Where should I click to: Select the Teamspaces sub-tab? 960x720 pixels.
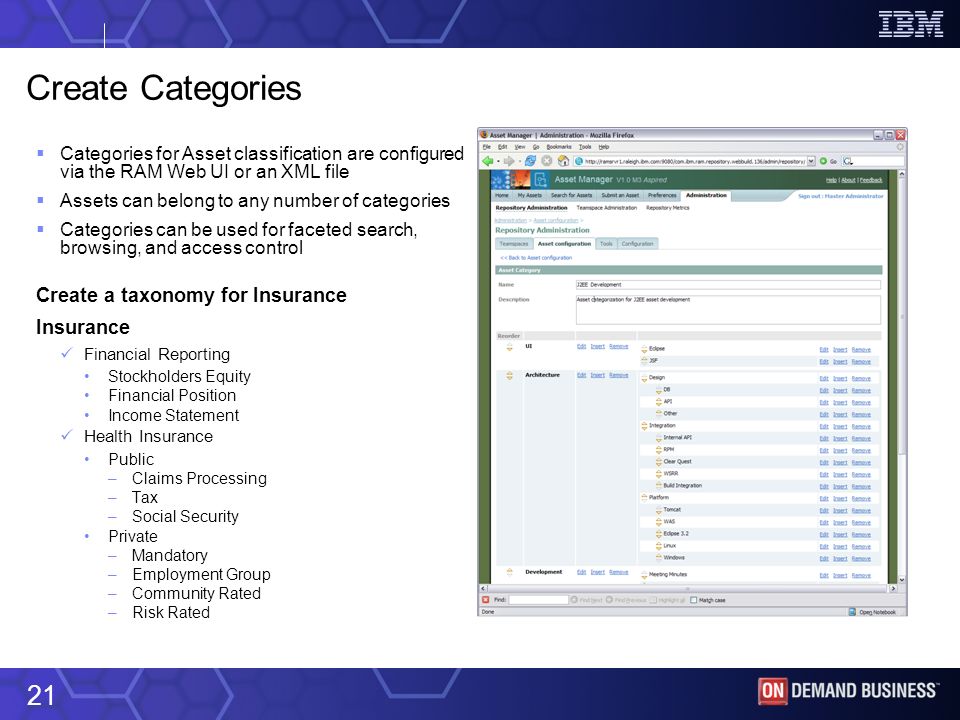pos(514,244)
